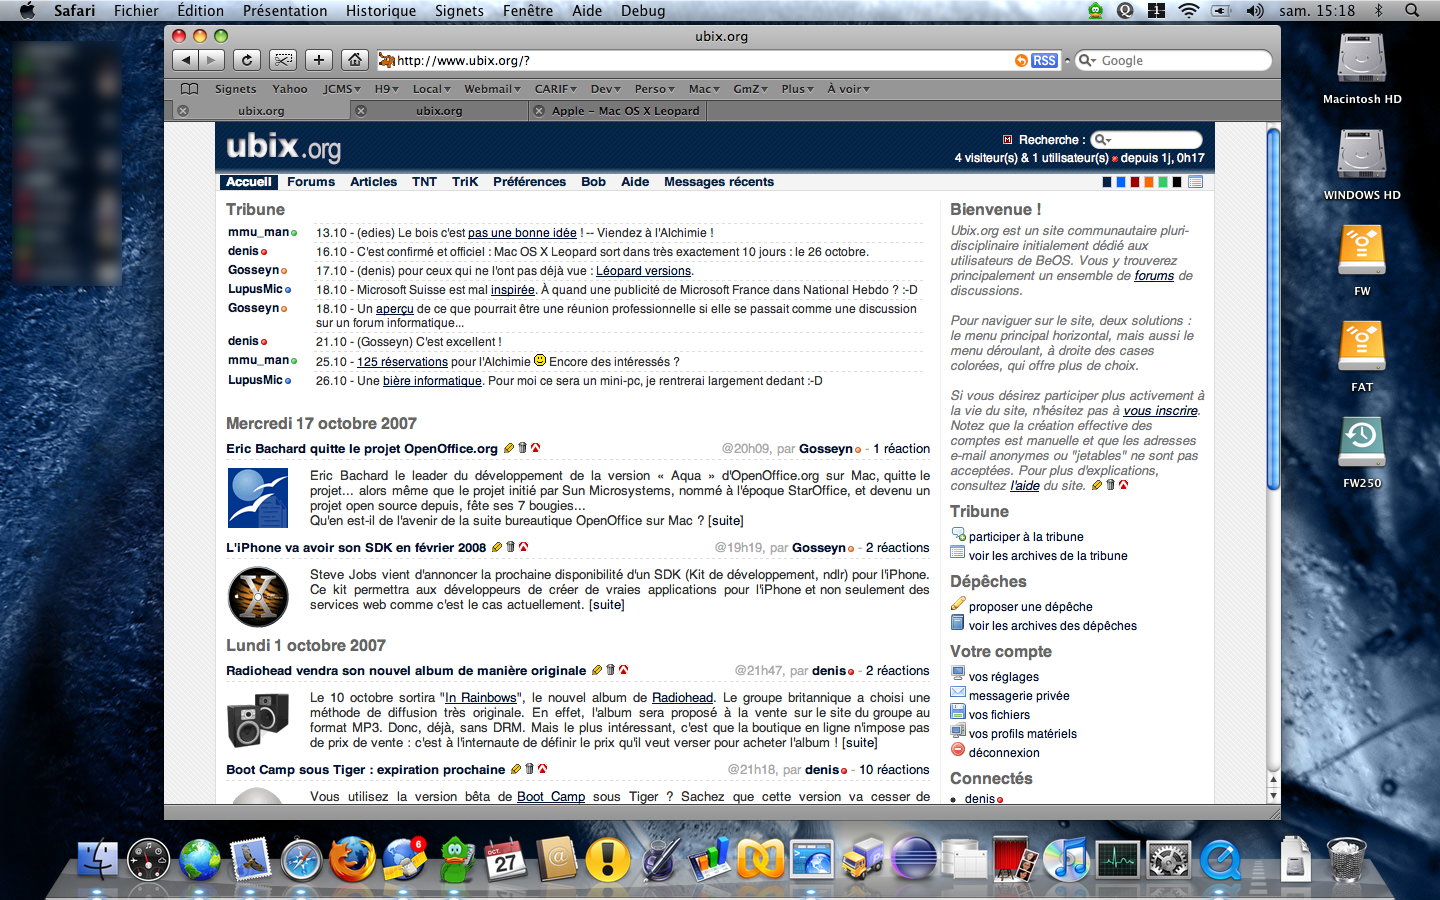
Task: Click the edit pencil beside Eric Bachard article
Action: [x=508, y=448]
